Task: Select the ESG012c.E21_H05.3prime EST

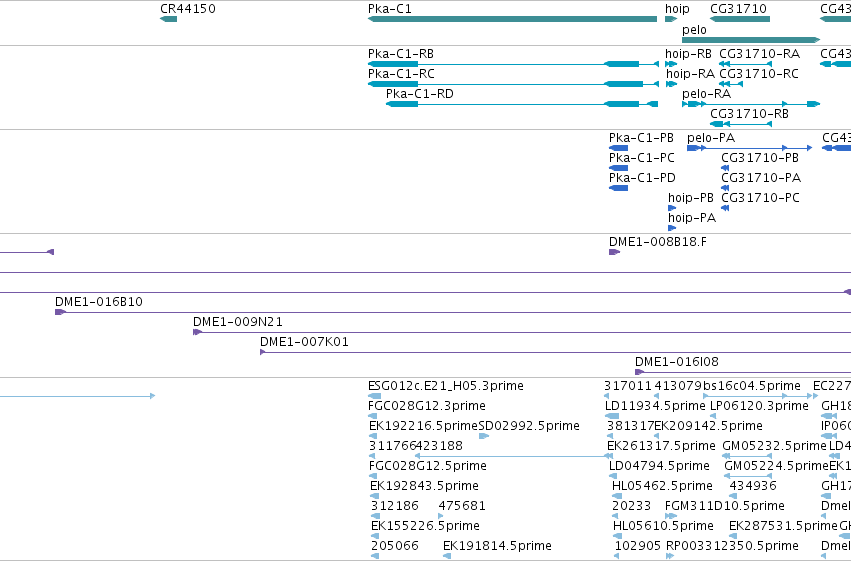Action: click(374, 396)
